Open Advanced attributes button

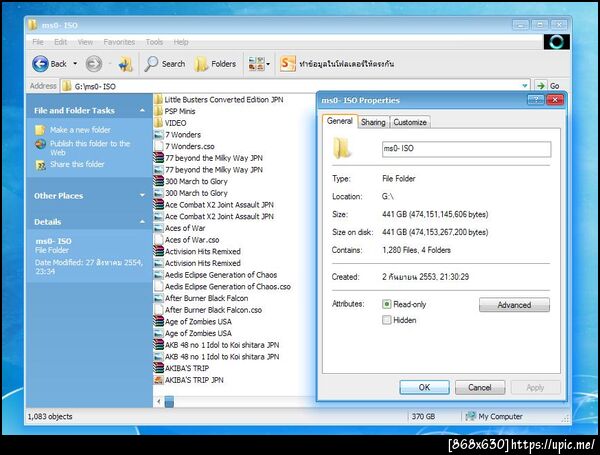pyautogui.click(x=514, y=305)
